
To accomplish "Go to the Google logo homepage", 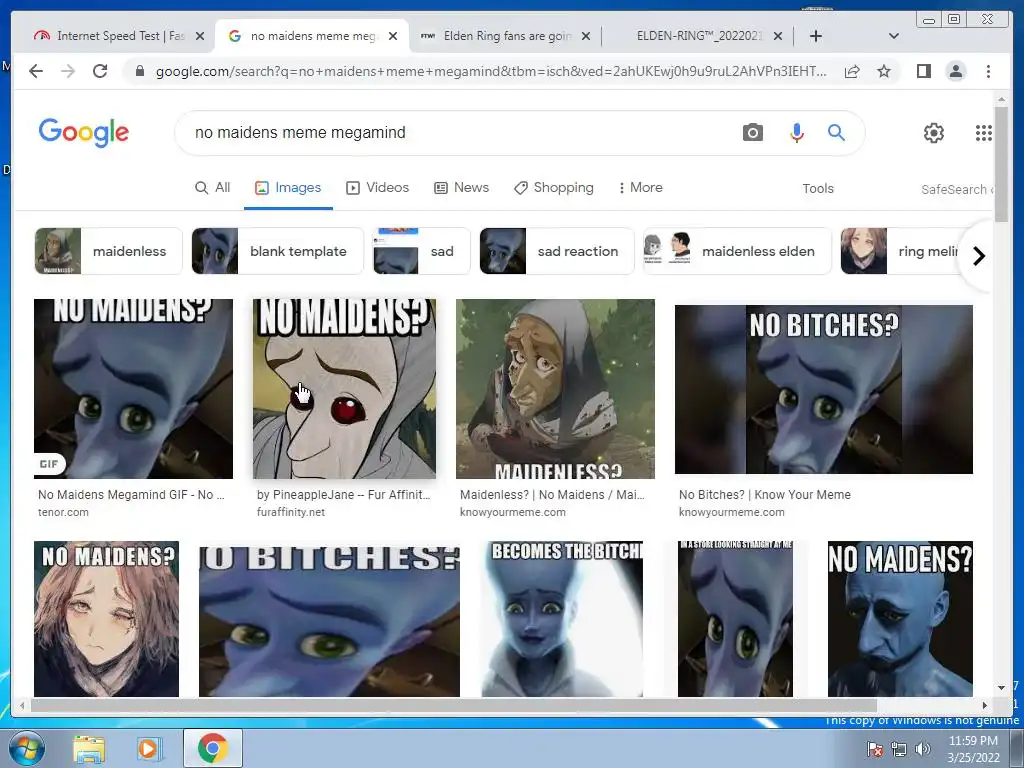I will point(84,133).
